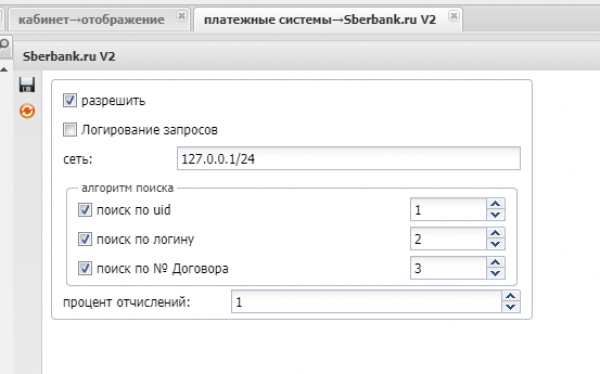
Task: Click the поиск по uid label
Action: (x=134, y=210)
